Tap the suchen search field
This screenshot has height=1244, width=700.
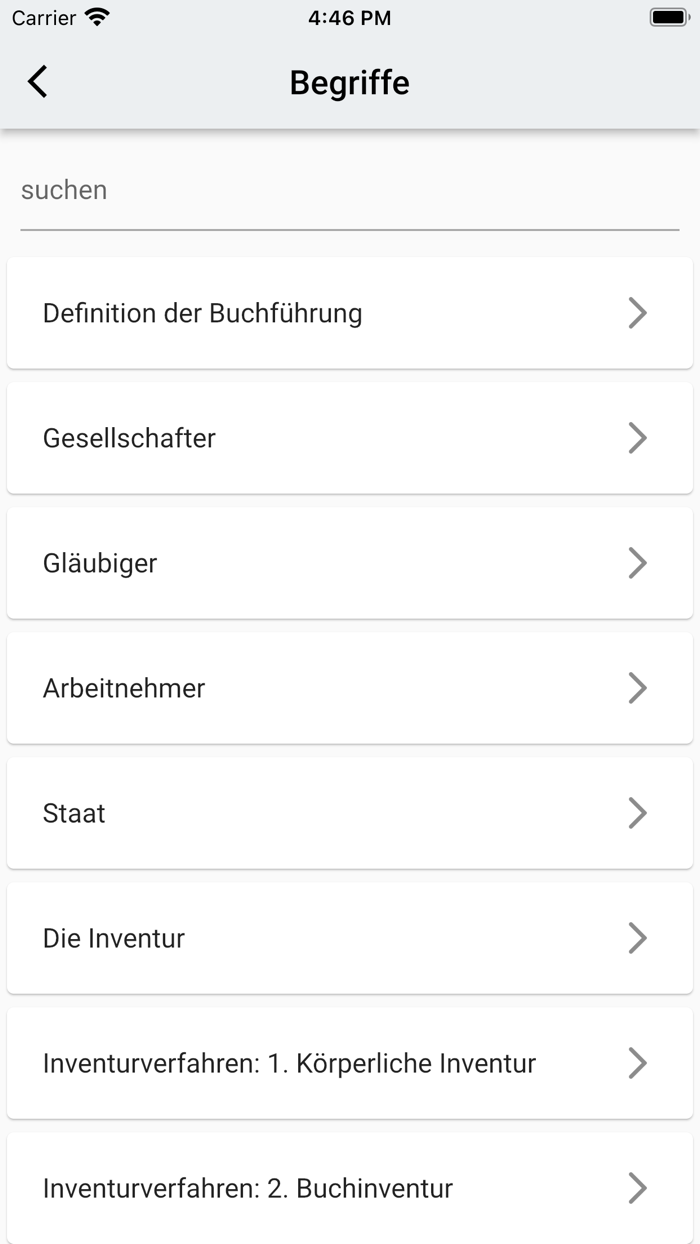350,191
